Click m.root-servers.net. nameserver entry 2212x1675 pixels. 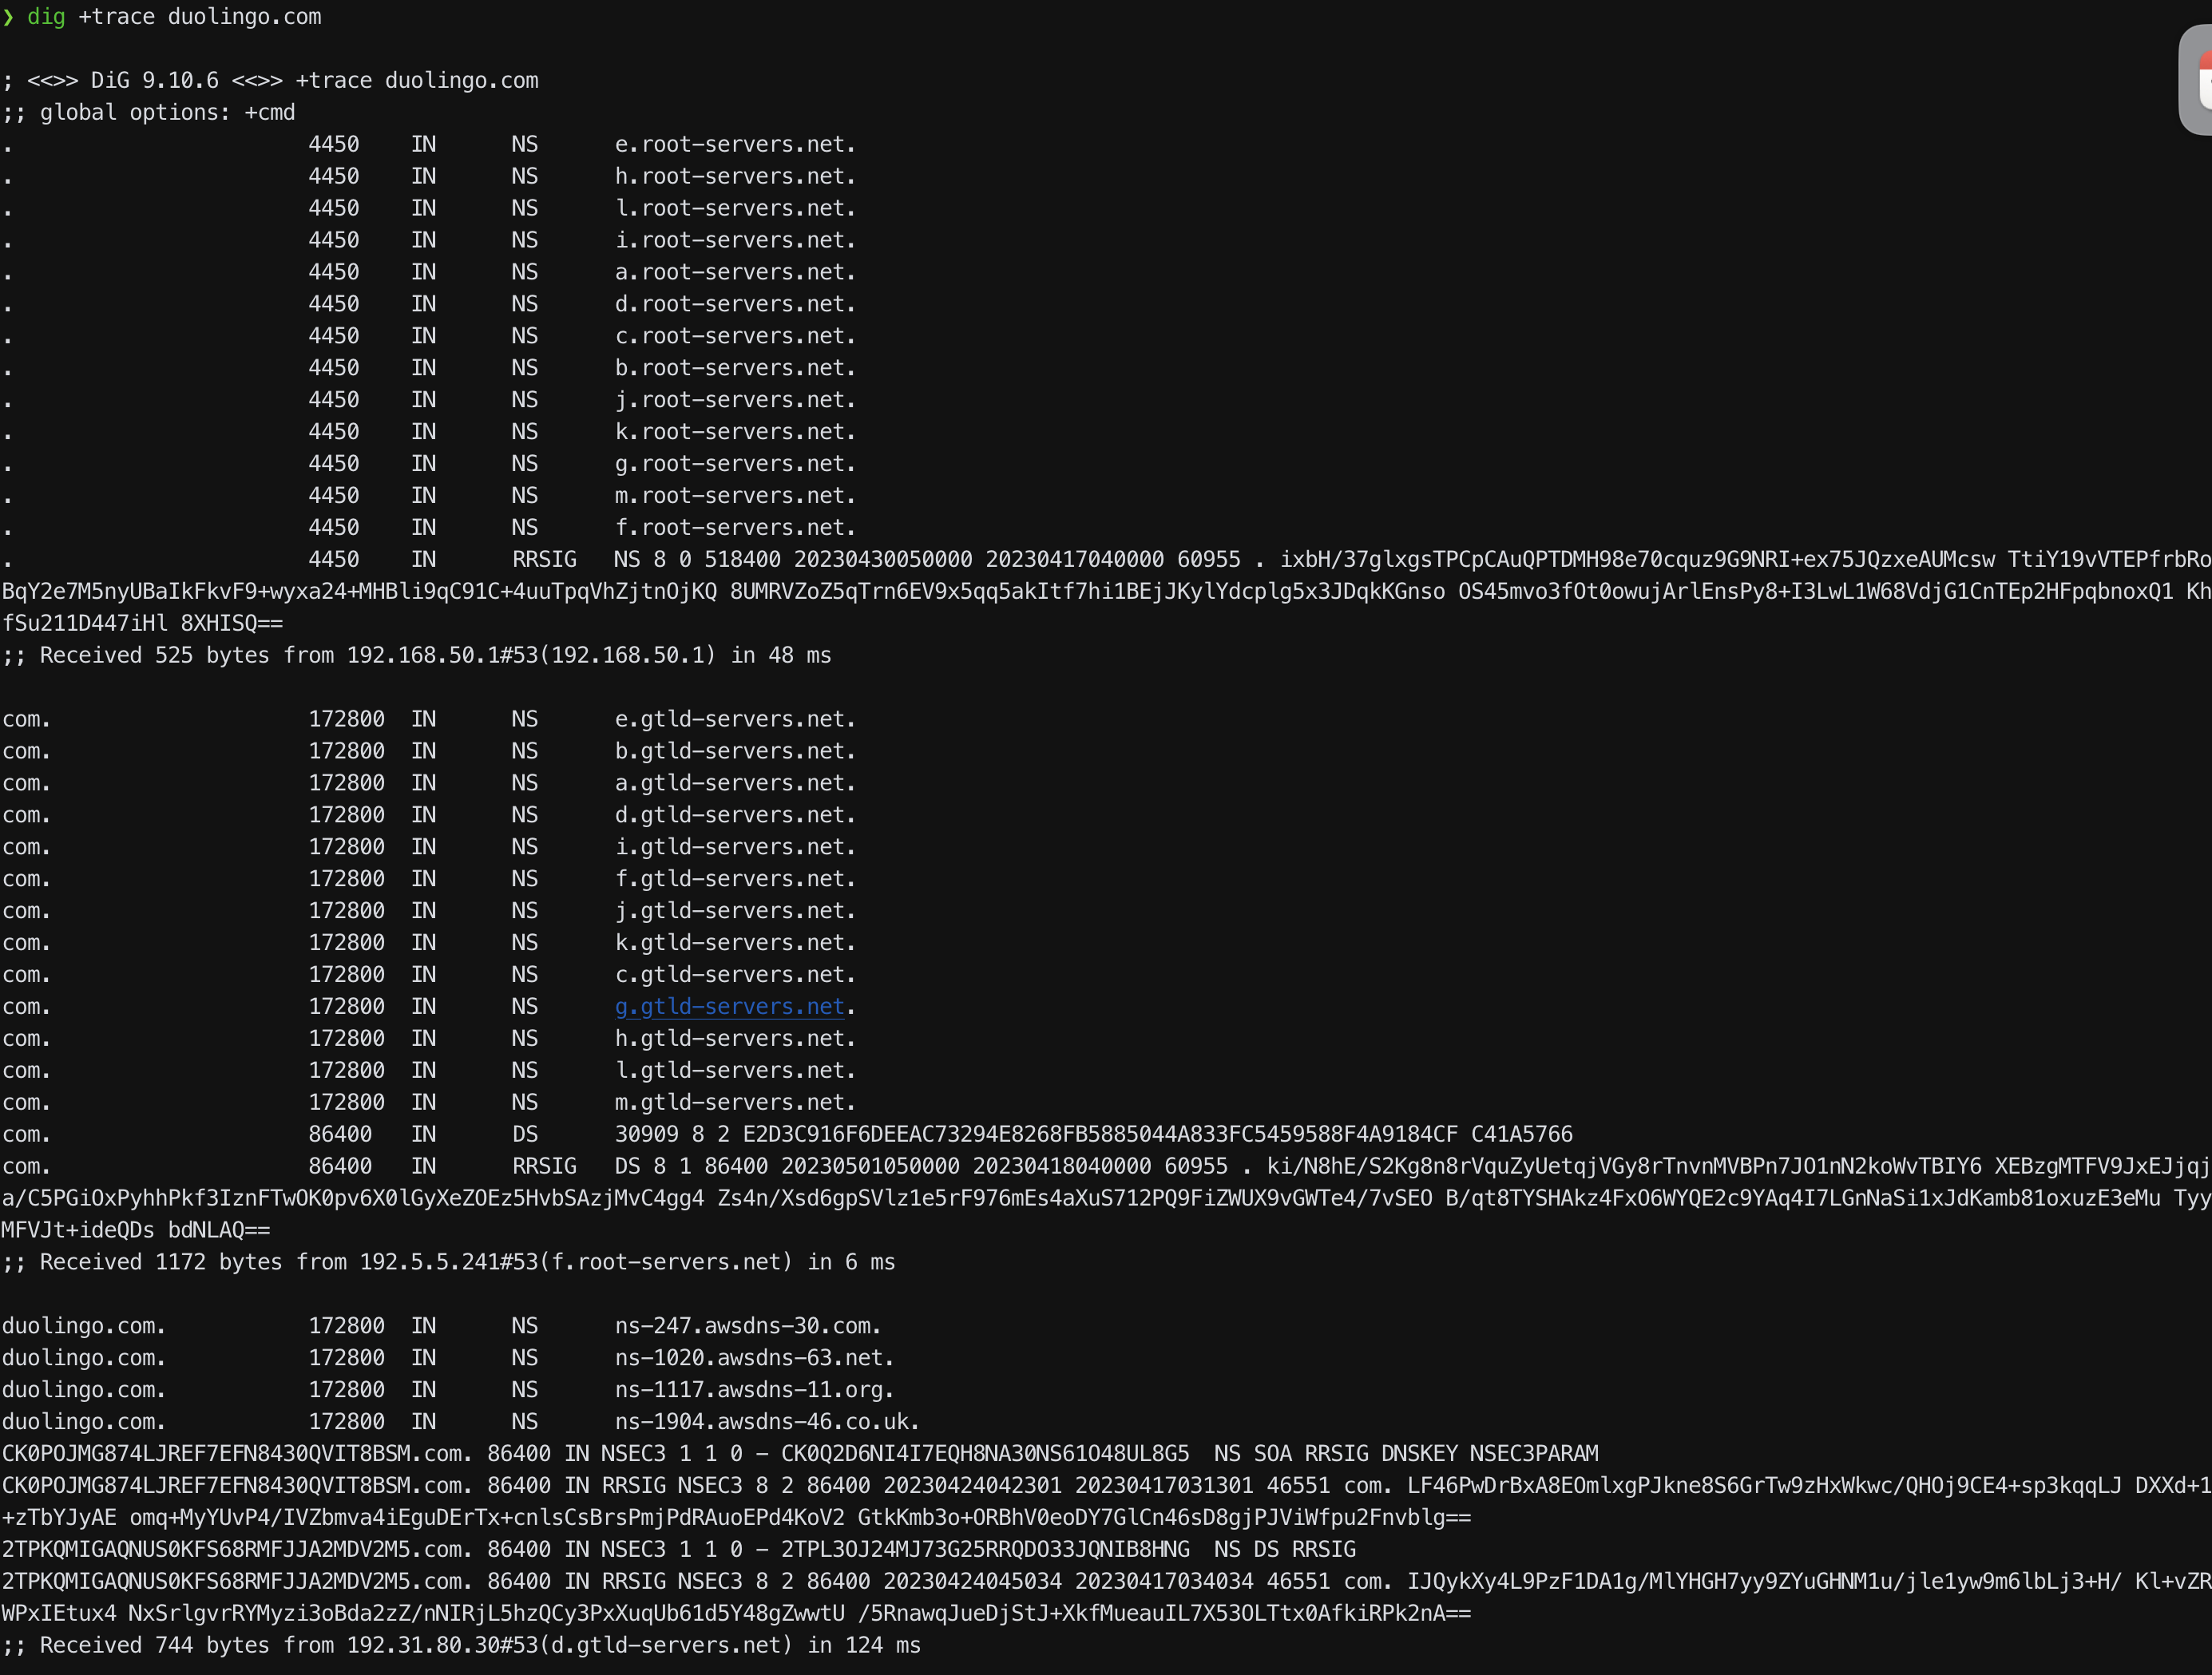735,496
